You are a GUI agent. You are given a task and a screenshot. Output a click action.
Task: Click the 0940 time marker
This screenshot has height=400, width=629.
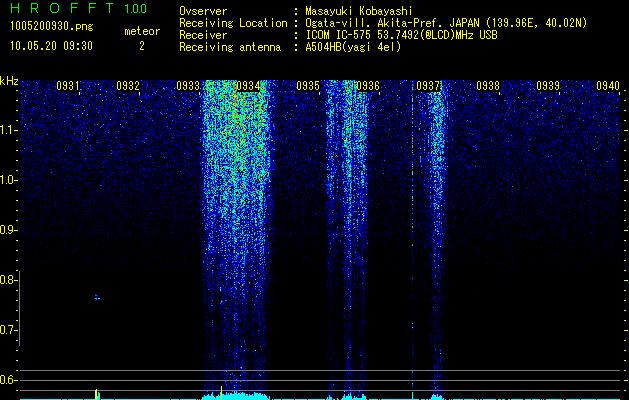pos(608,86)
